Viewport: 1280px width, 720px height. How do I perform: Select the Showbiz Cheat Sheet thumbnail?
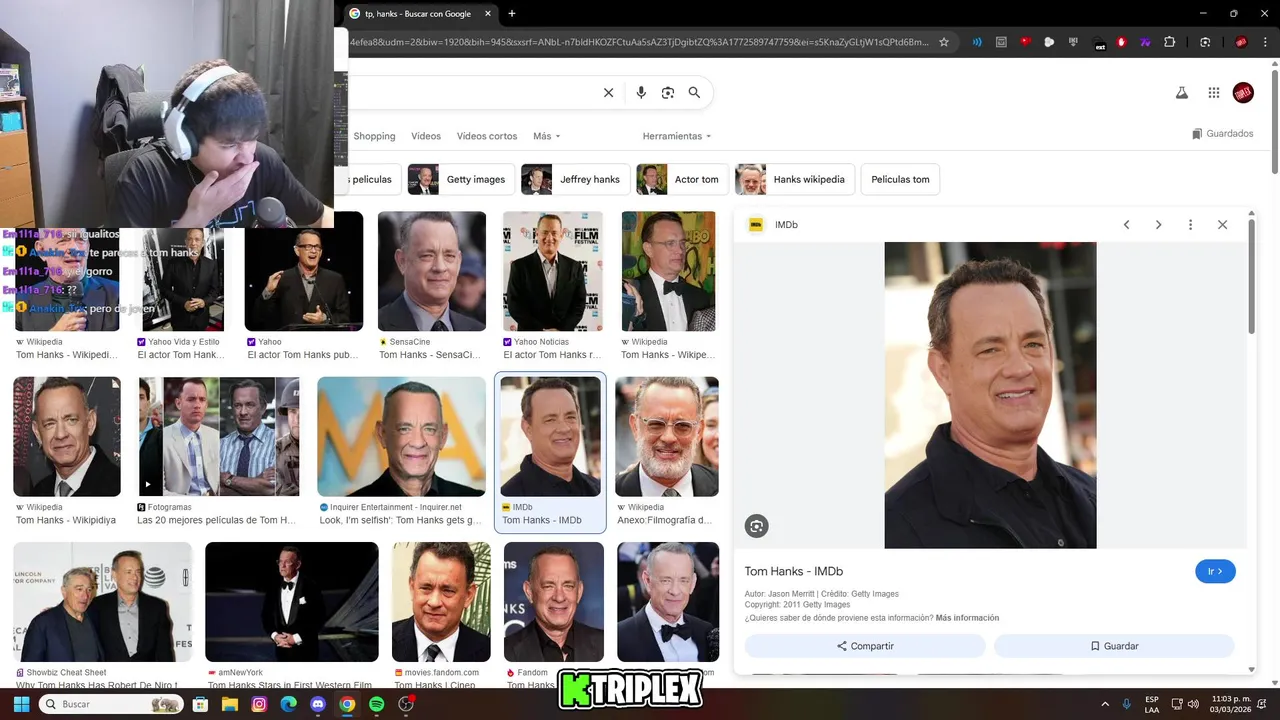pos(103,602)
